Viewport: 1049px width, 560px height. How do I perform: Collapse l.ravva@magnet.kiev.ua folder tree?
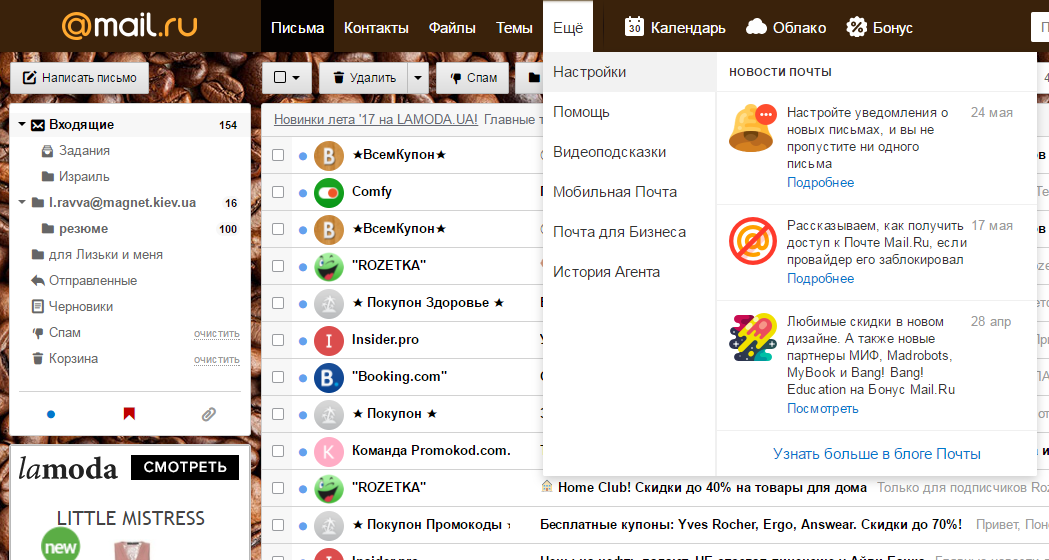(x=22, y=202)
